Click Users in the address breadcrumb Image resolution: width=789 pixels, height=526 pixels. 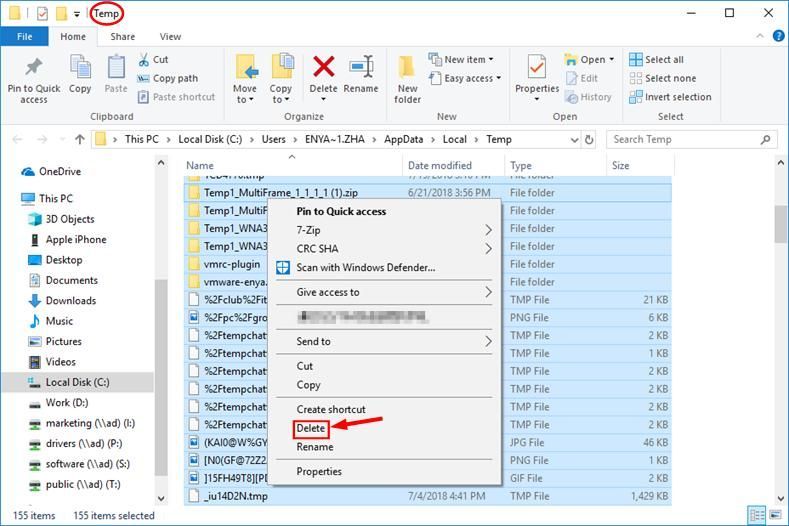(273, 139)
